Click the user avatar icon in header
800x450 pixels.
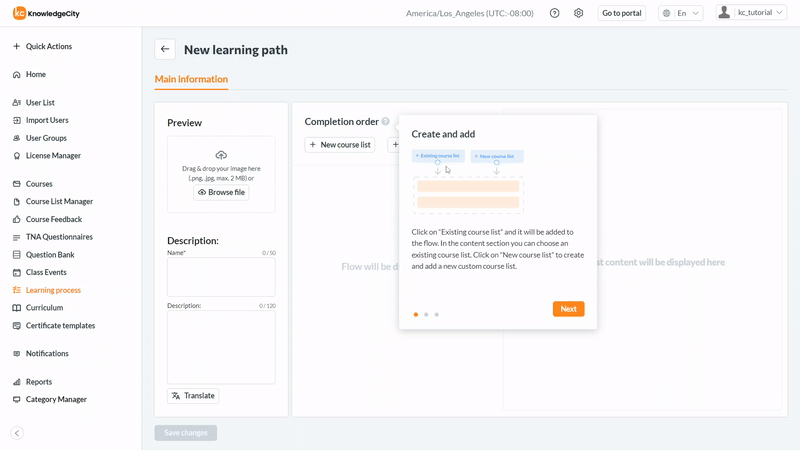tap(724, 13)
